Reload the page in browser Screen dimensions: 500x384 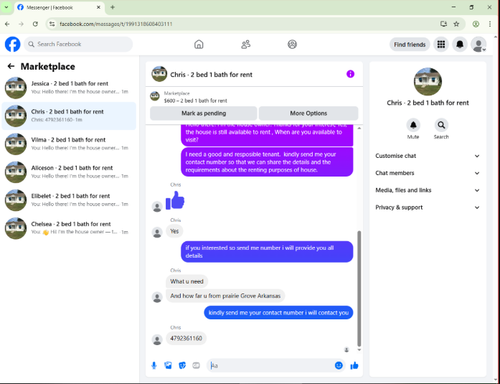click(35, 24)
